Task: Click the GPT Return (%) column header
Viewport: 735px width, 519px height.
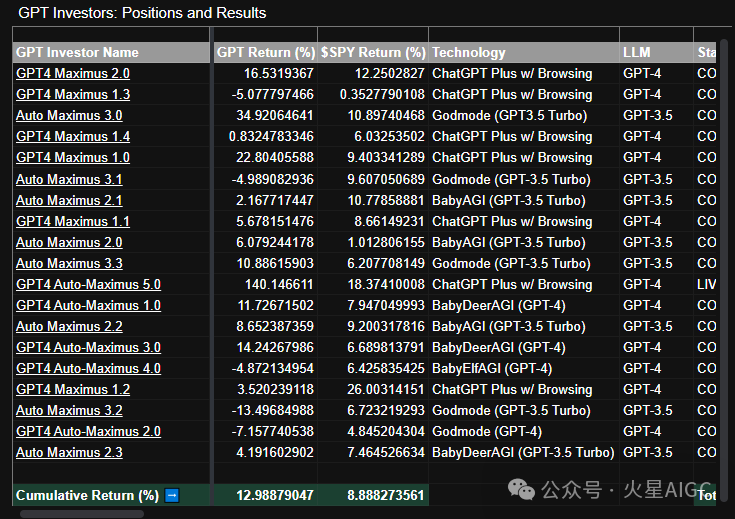Action: [x=266, y=52]
